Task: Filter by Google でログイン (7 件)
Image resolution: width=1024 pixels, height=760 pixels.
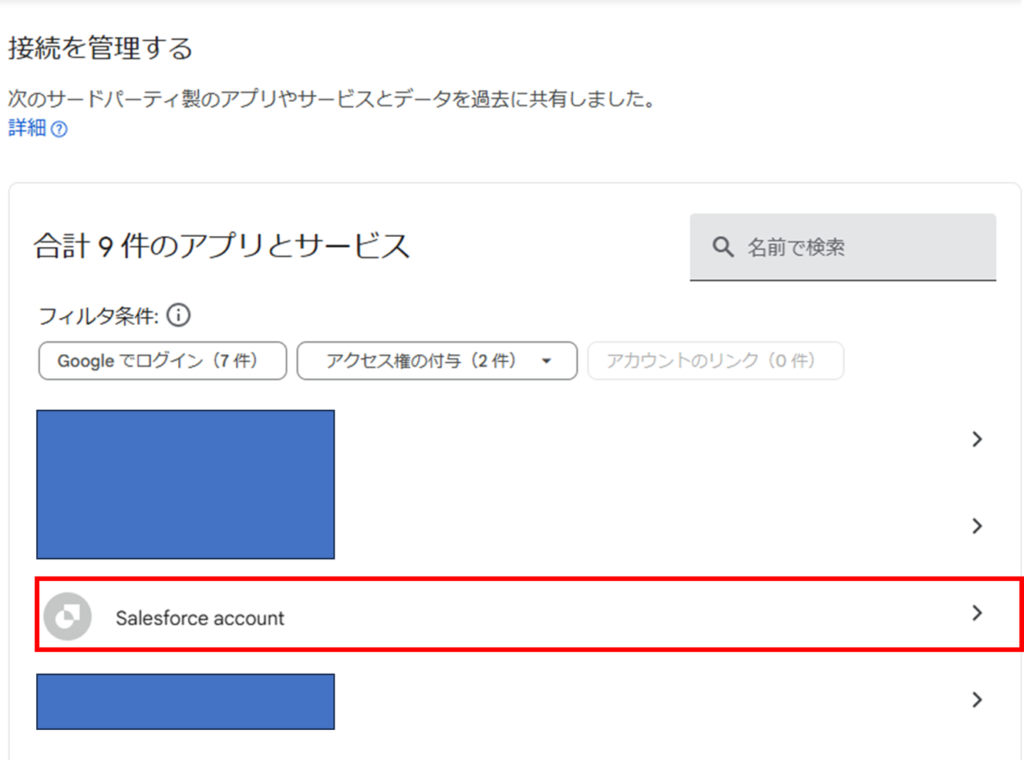Action: [163, 360]
